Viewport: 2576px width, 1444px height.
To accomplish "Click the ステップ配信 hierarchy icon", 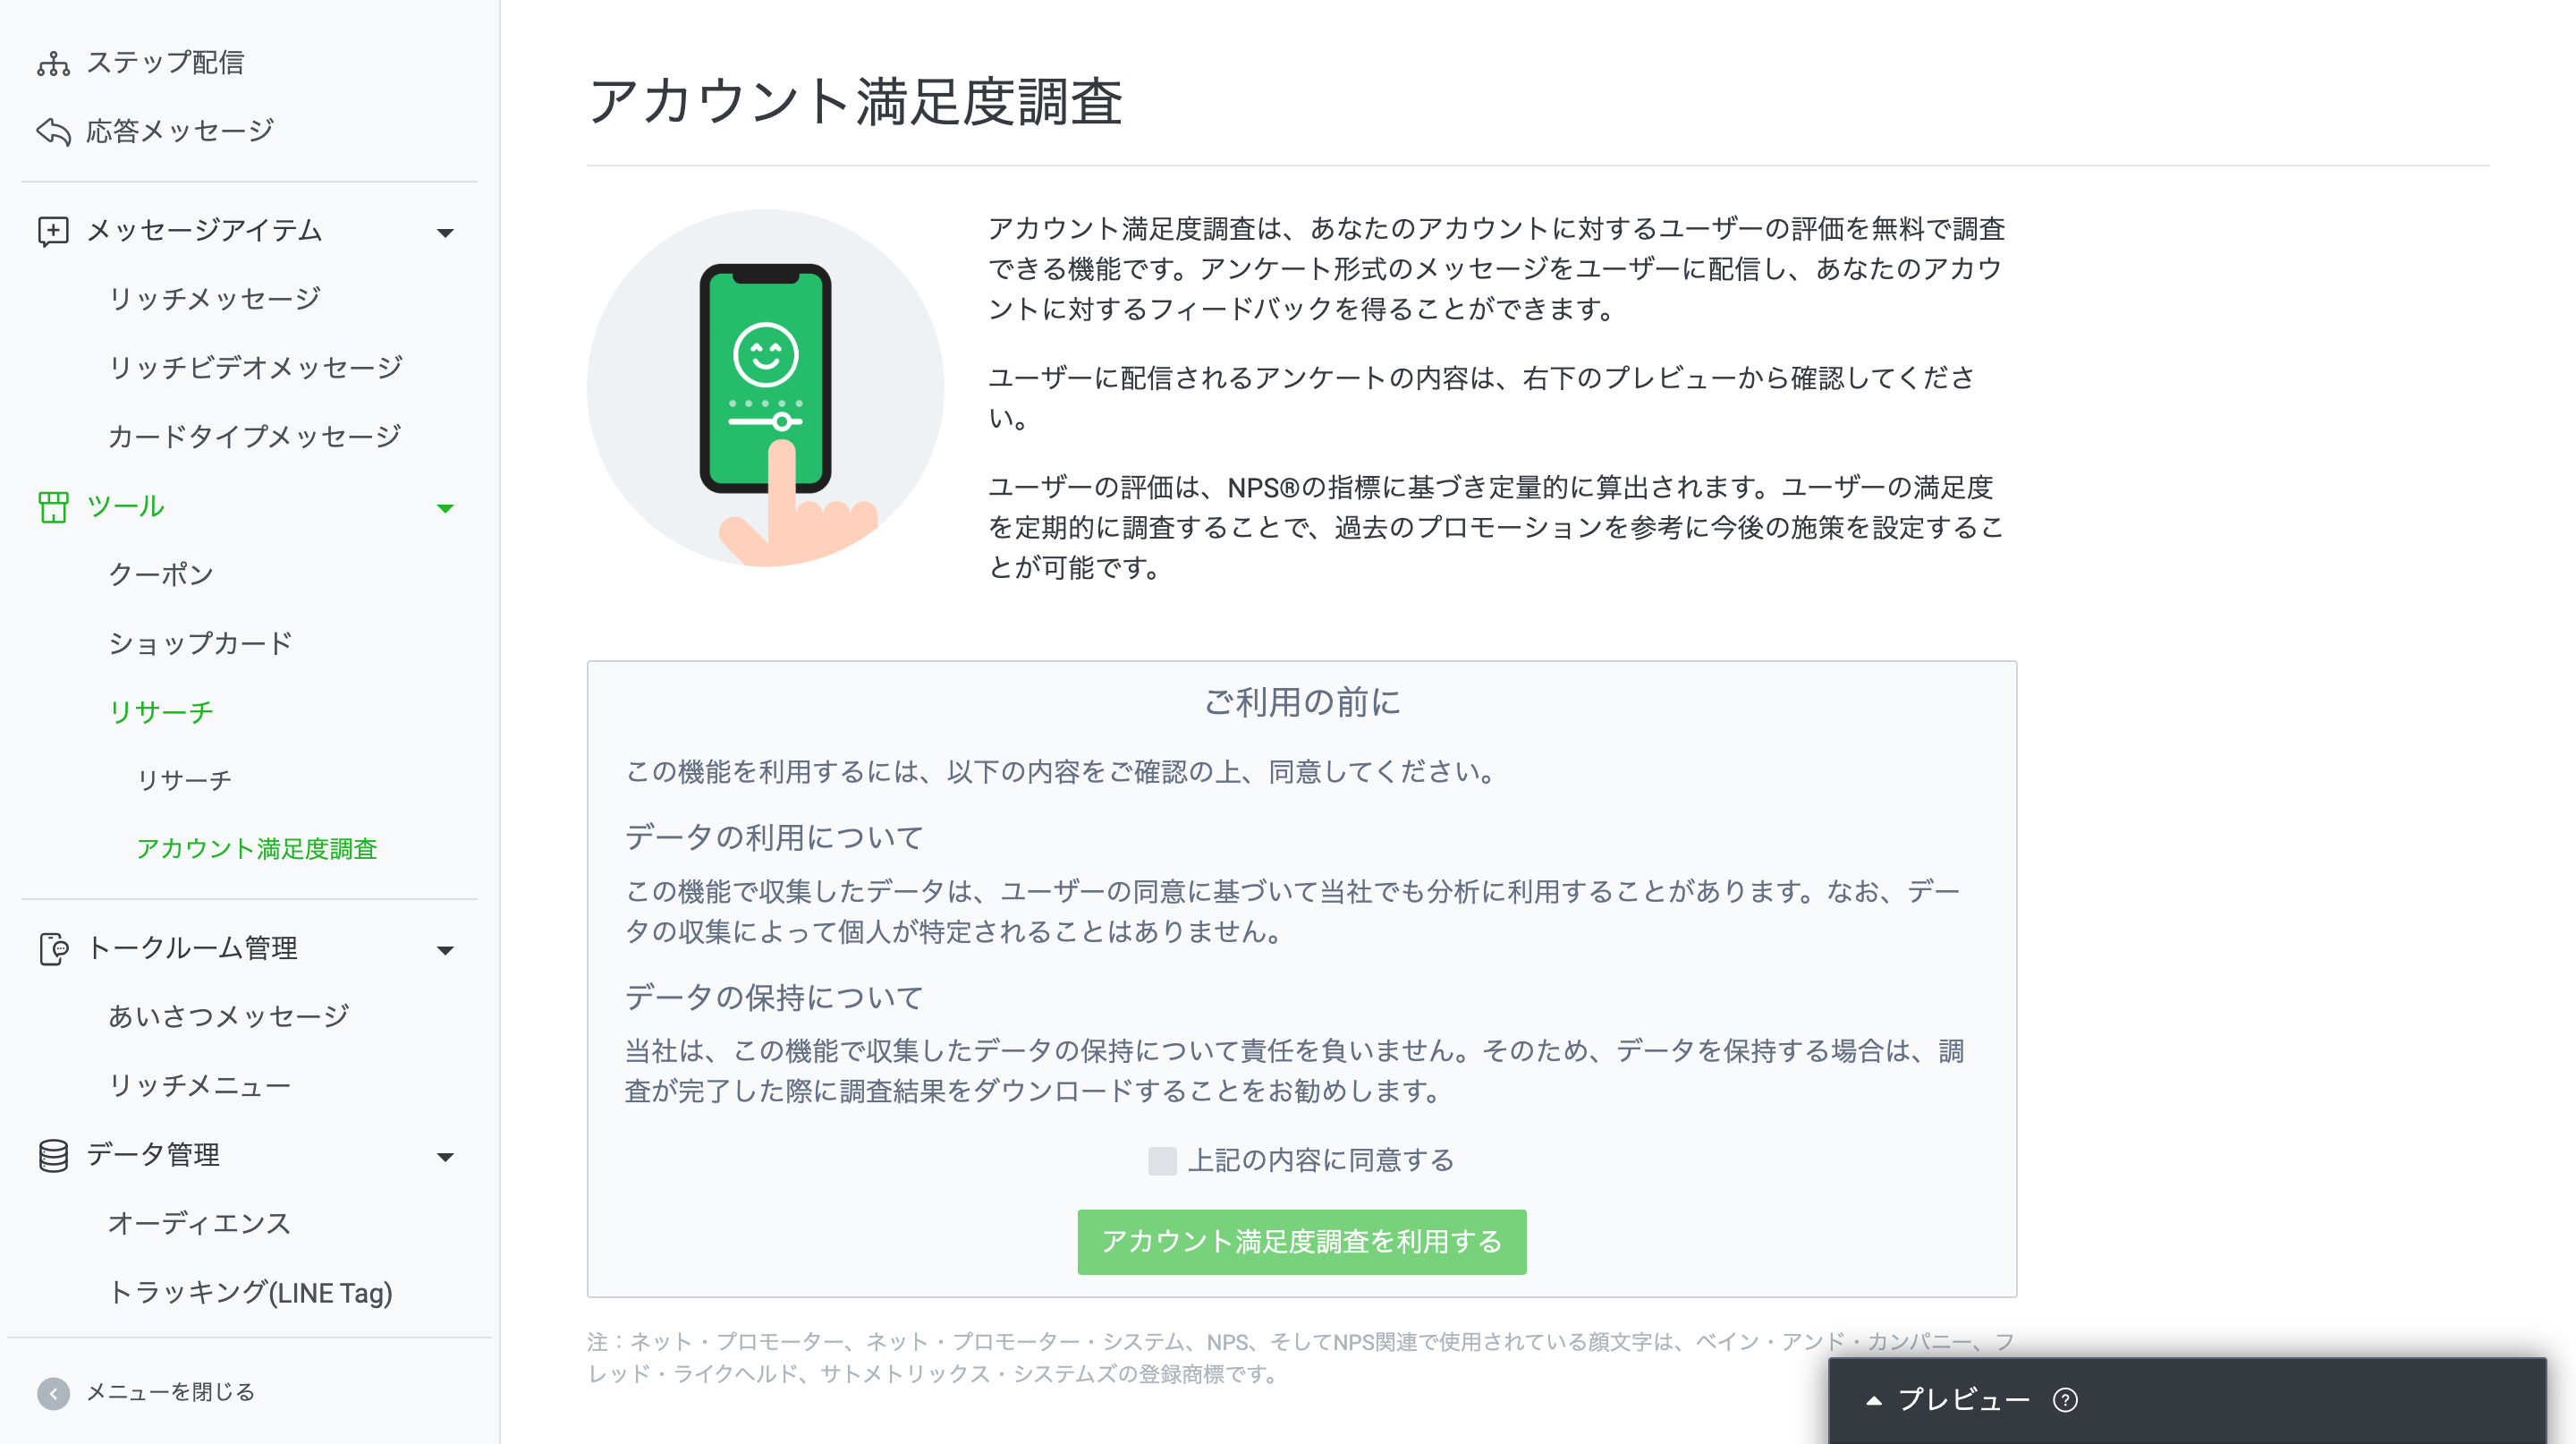I will (53, 63).
